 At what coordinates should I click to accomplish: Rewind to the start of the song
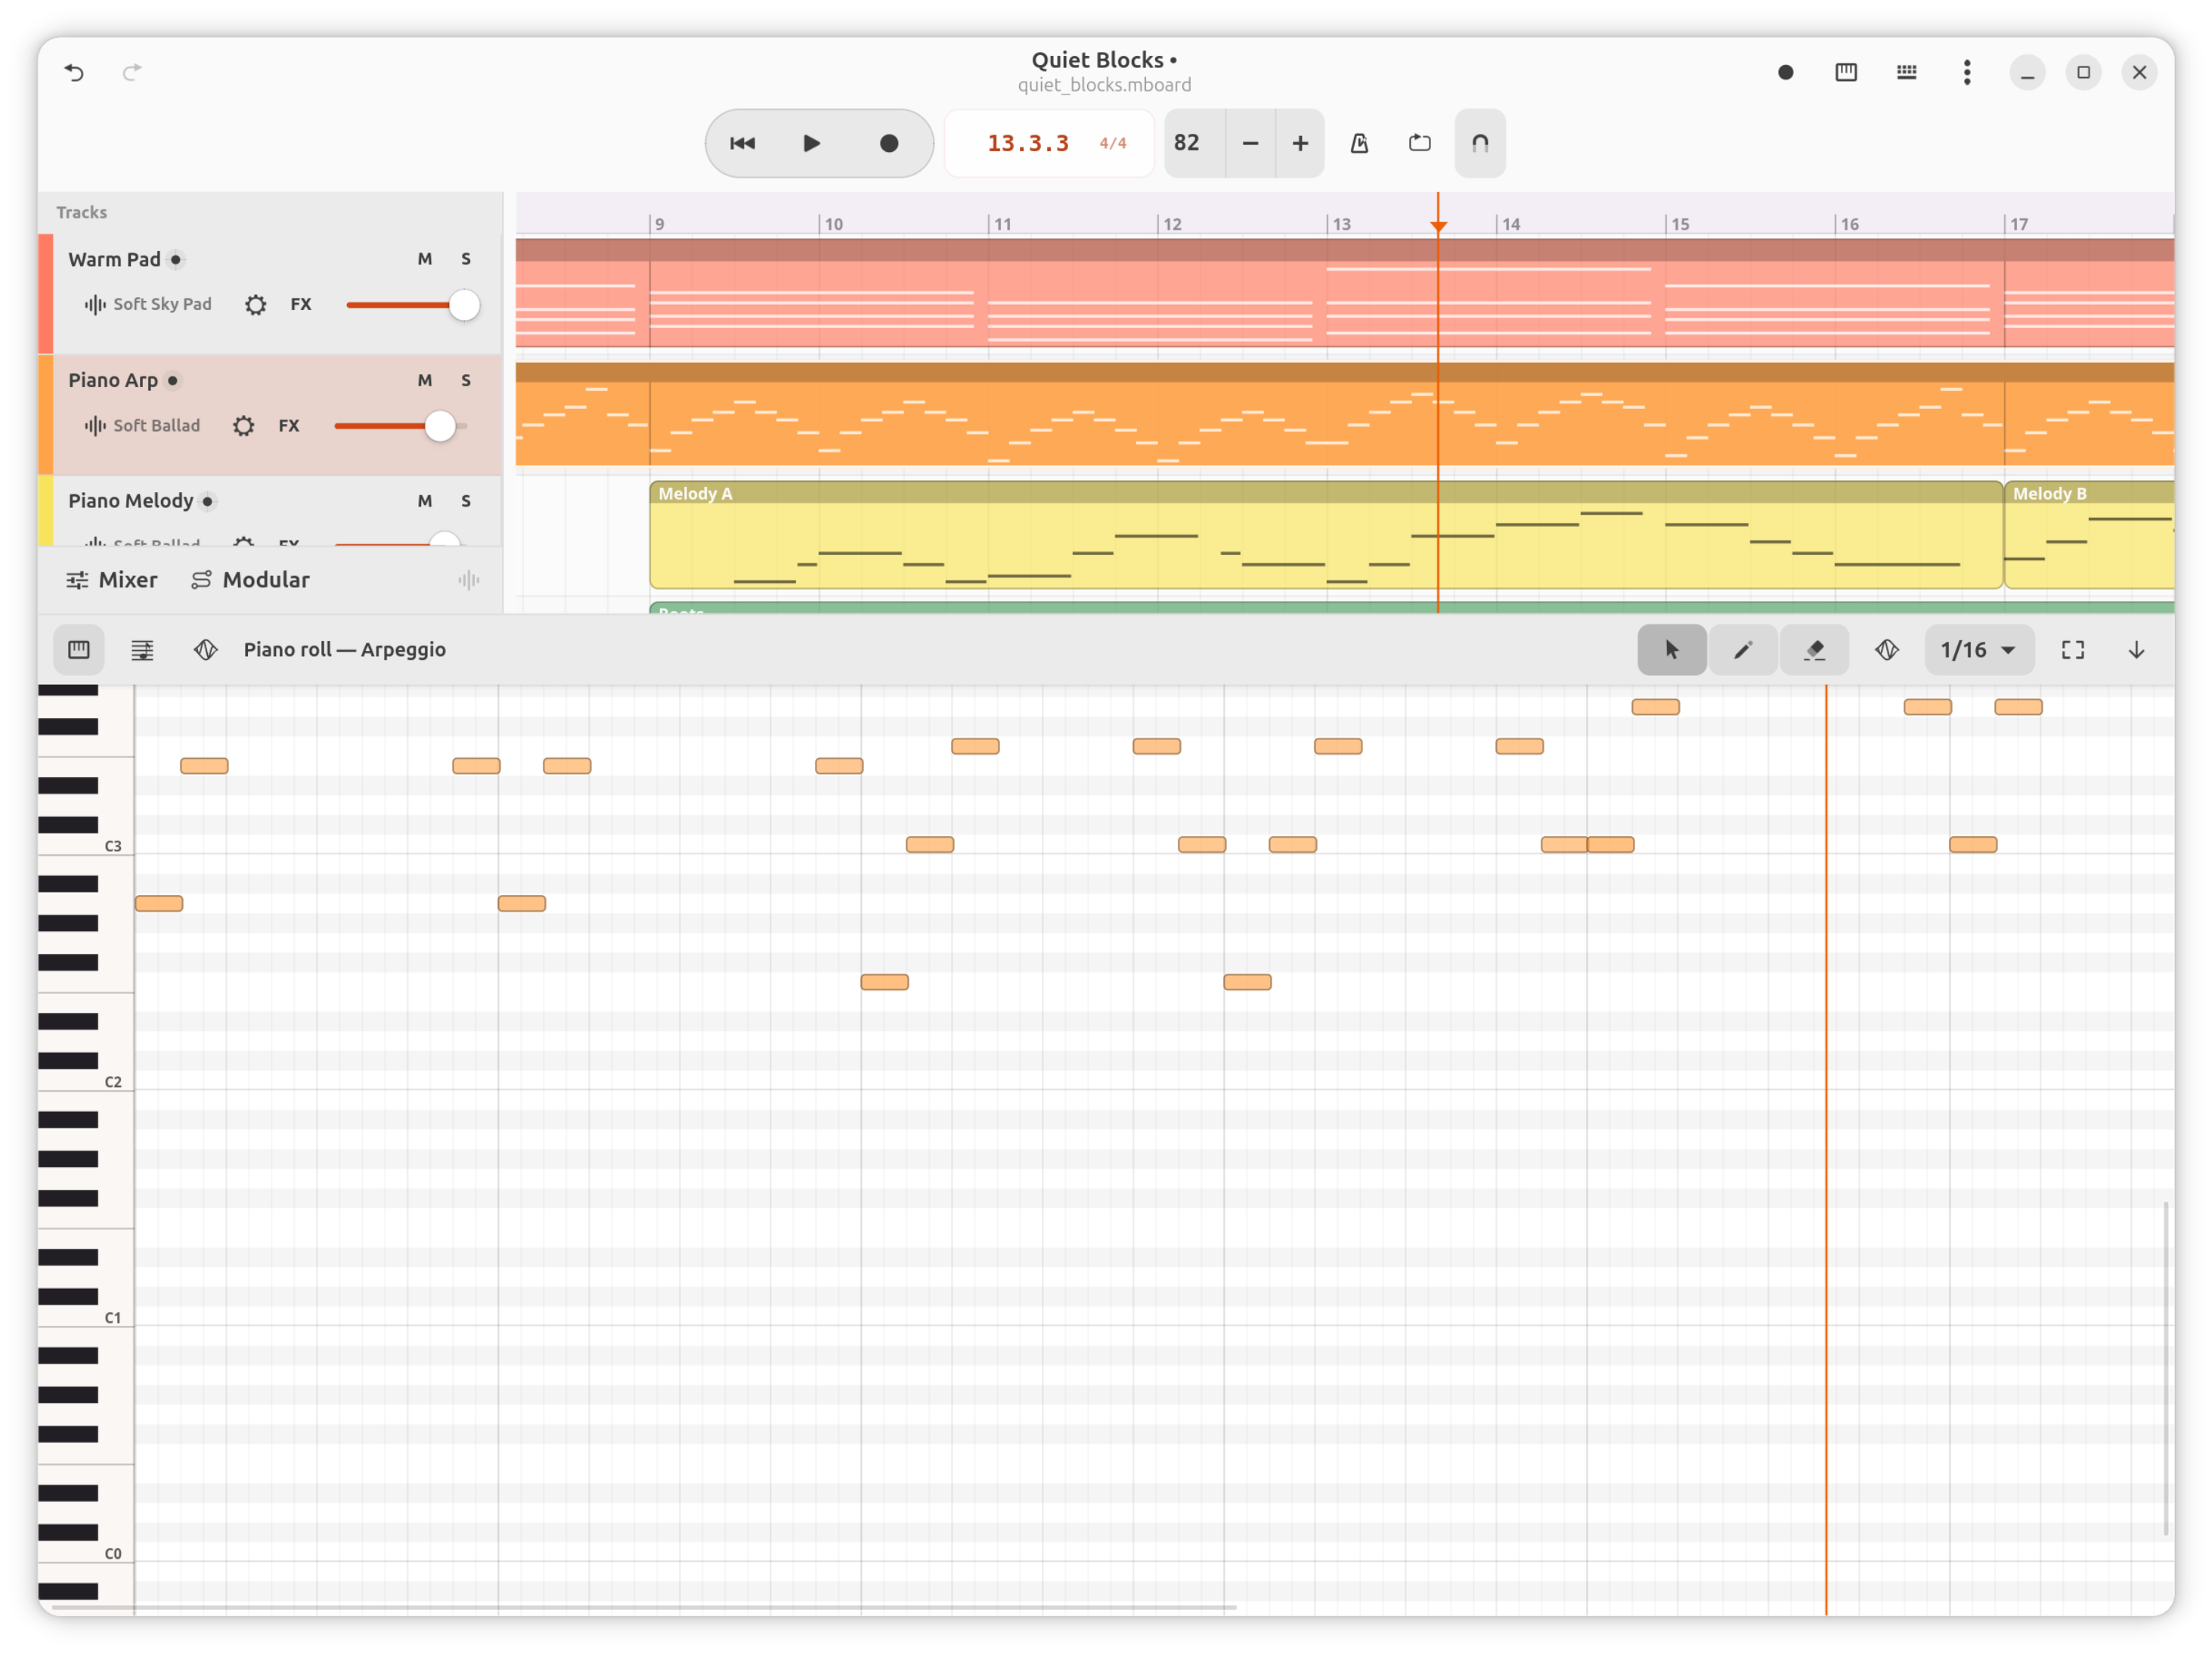point(742,143)
